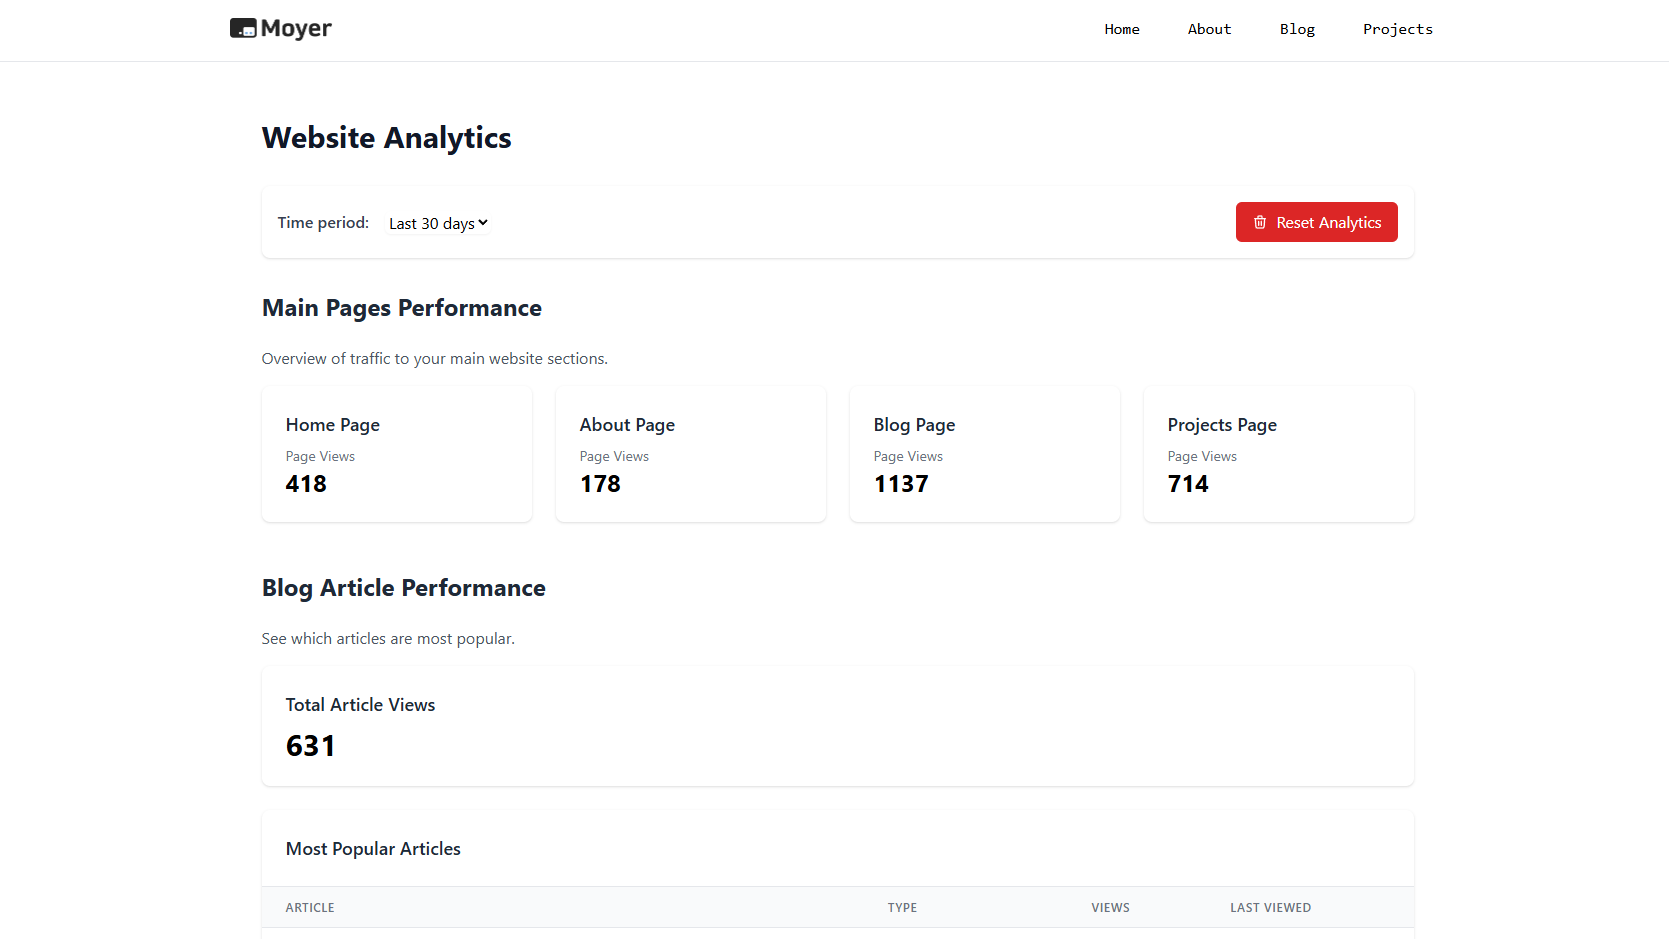The width and height of the screenshot is (1669, 939).
Task: Select the About Page views card
Action: pyautogui.click(x=691, y=454)
